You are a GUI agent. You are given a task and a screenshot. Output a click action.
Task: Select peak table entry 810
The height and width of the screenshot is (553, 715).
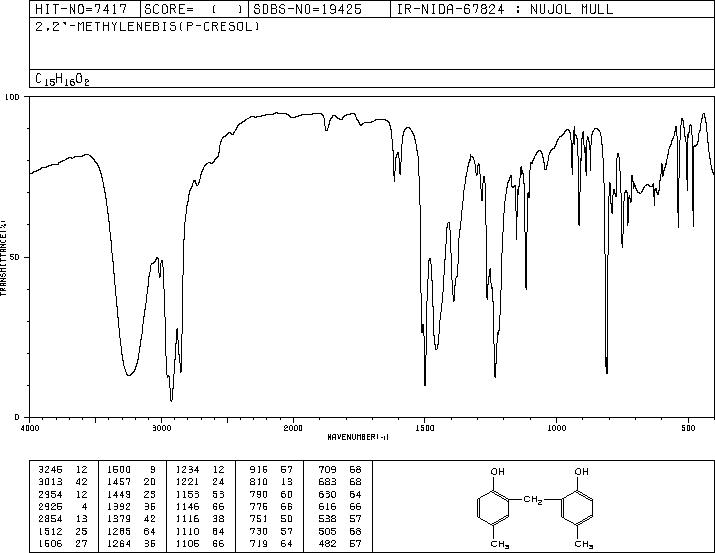259,482
